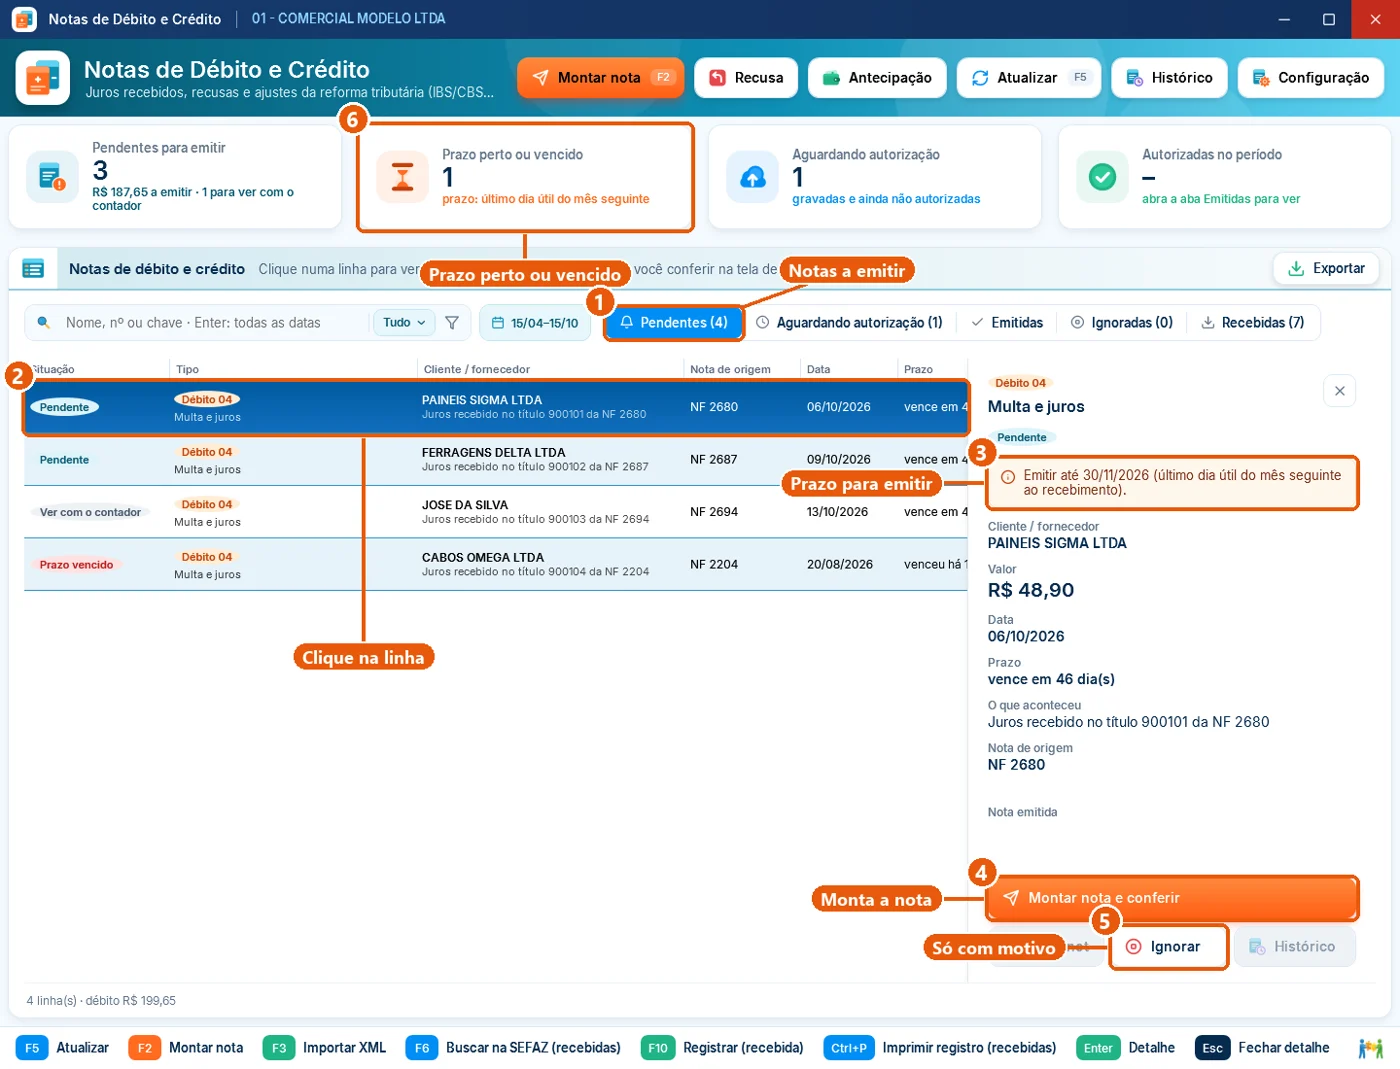
Task: Click the title bar app icon
Action: (x=24, y=19)
